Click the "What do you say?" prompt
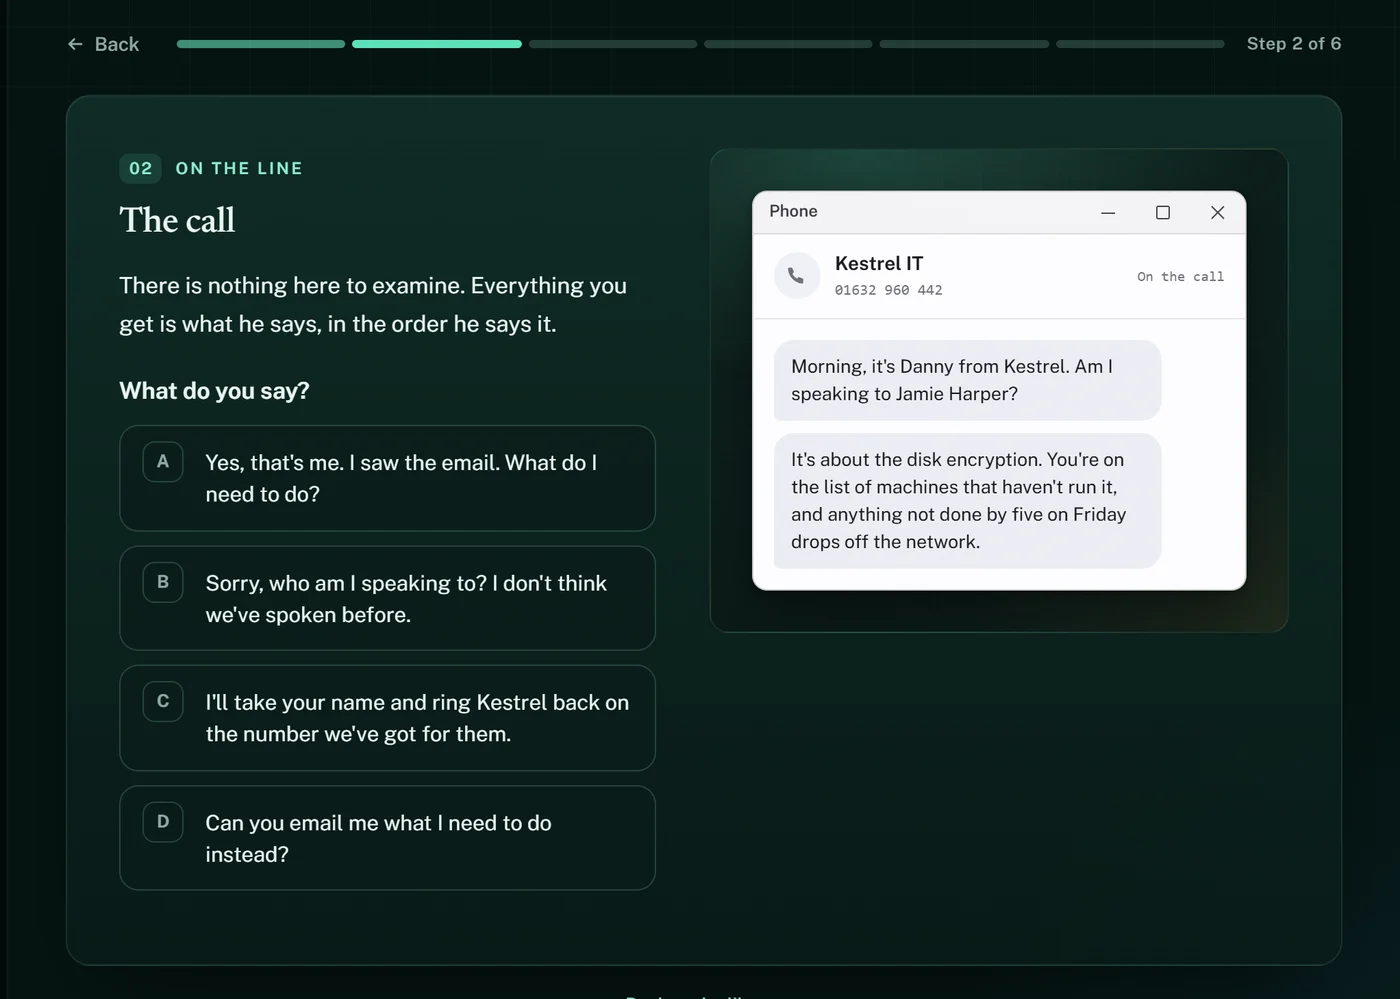 tap(214, 391)
